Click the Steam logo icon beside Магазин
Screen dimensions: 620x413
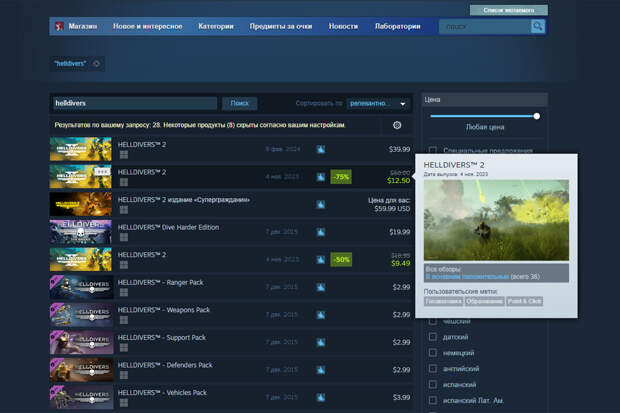[59, 26]
